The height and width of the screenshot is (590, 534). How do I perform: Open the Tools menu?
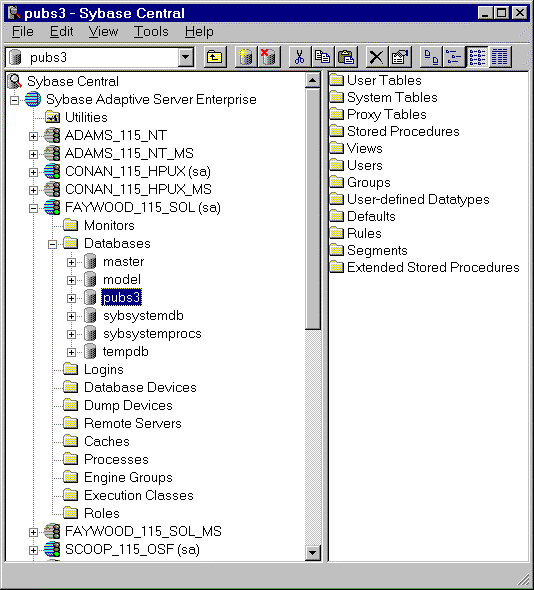coord(151,32)
